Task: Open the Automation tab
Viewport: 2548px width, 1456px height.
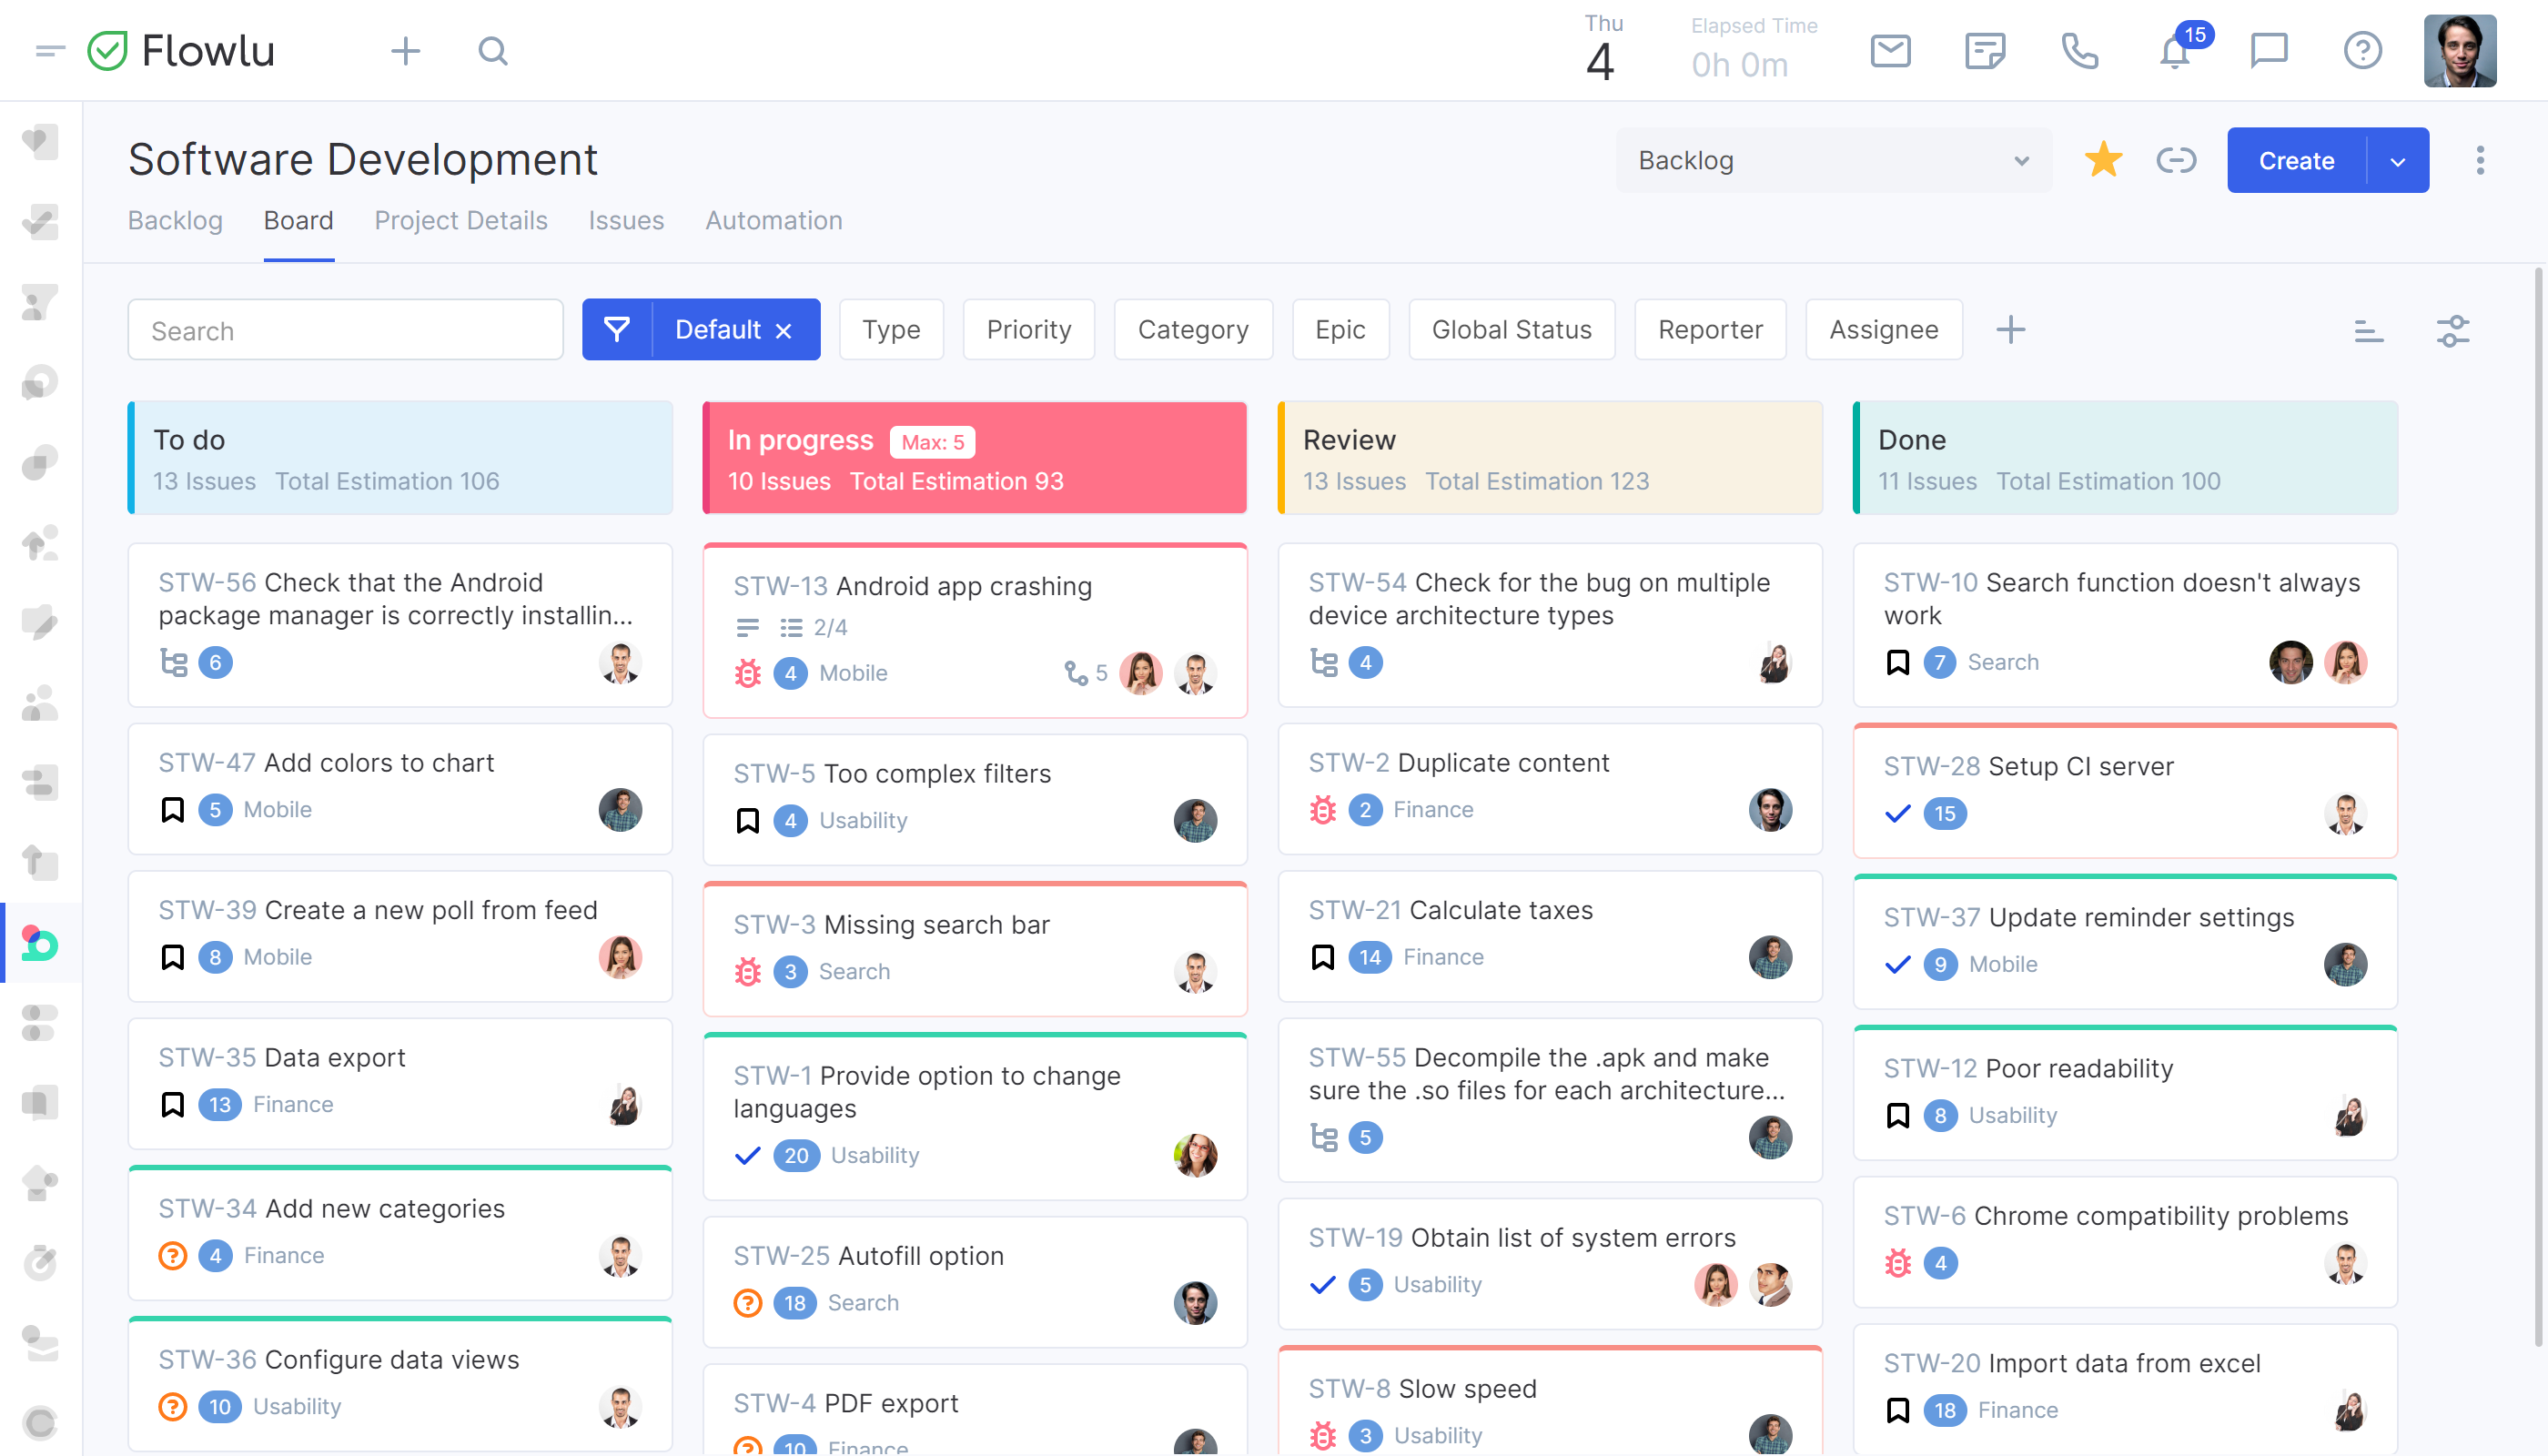Action: click(774, 220)
